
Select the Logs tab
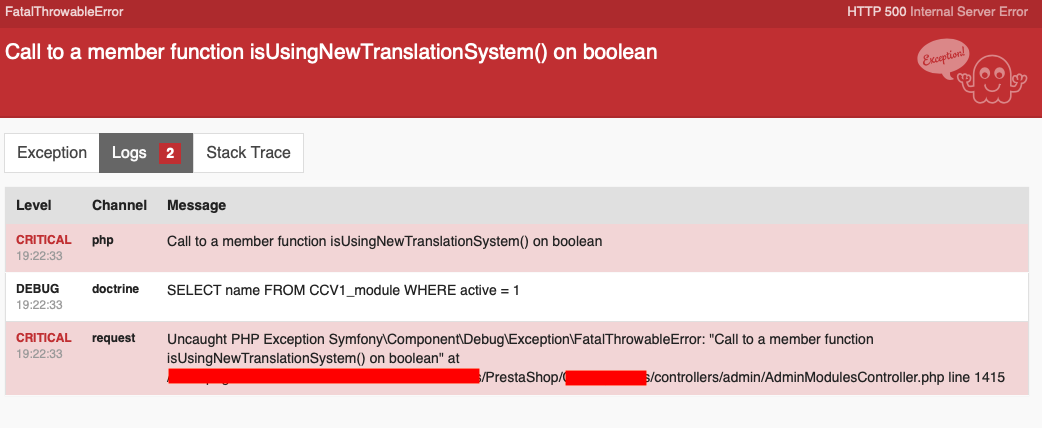146,153
